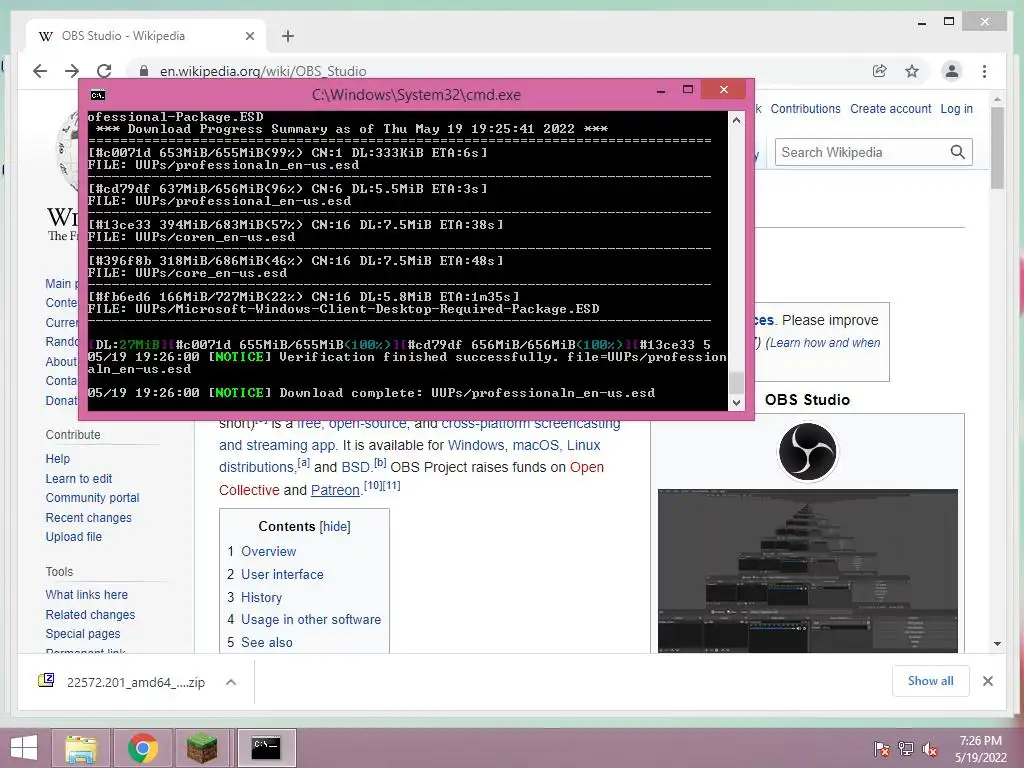
Task: Click the Search Wikipedia field
Action: tap(862, 152)
